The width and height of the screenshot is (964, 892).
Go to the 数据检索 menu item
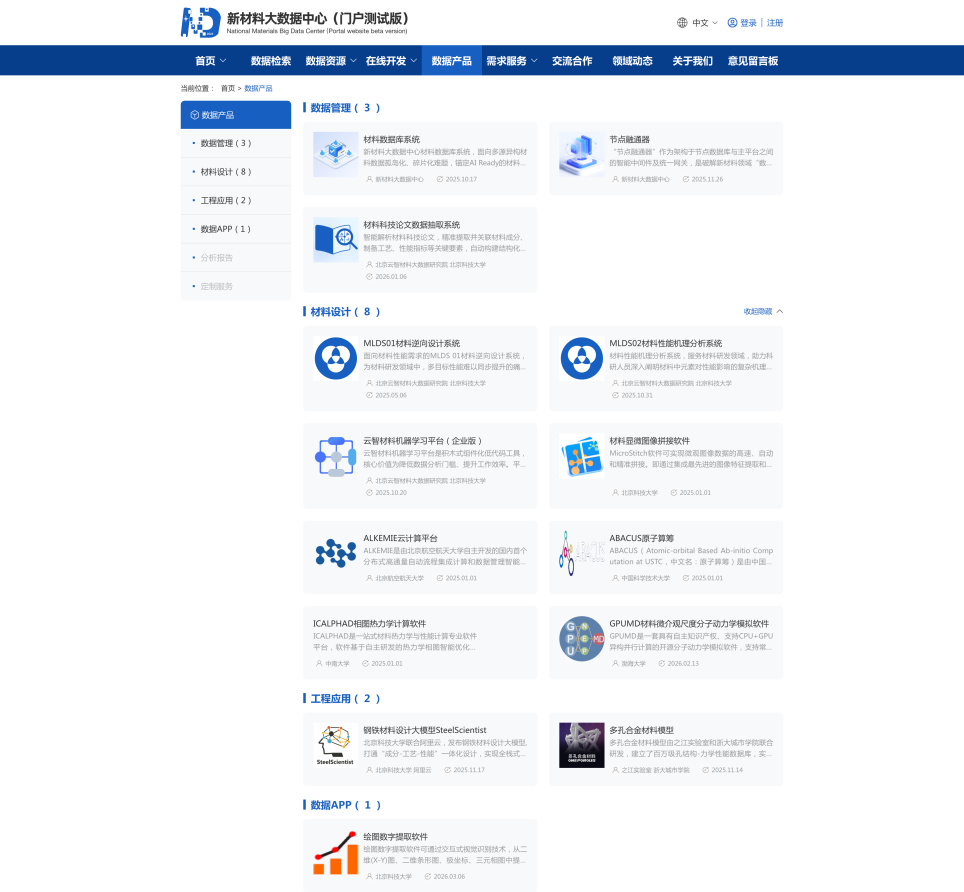click(x=270, y=61)
